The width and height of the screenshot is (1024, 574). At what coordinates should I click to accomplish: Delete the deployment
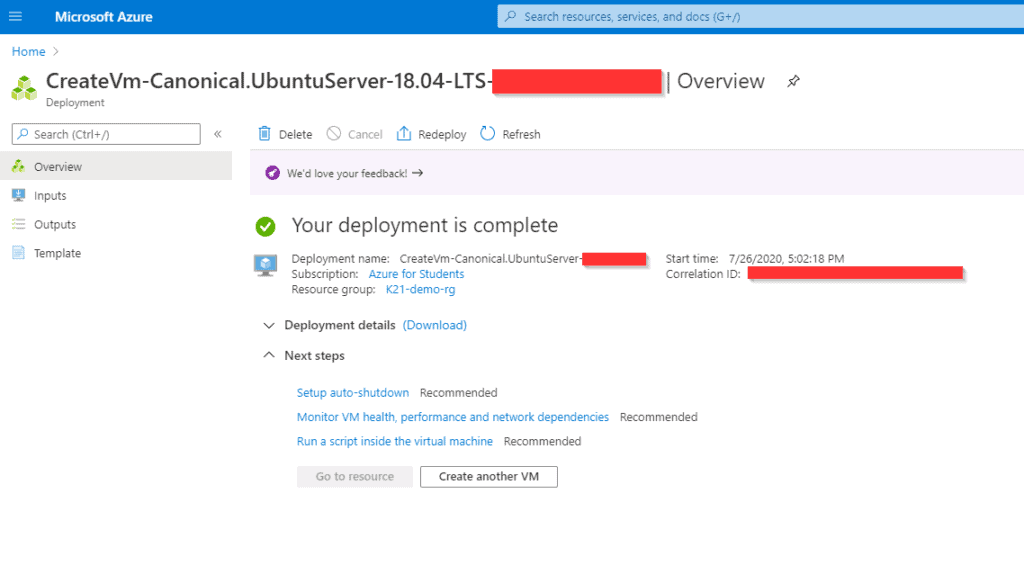[x=285, y=134]
